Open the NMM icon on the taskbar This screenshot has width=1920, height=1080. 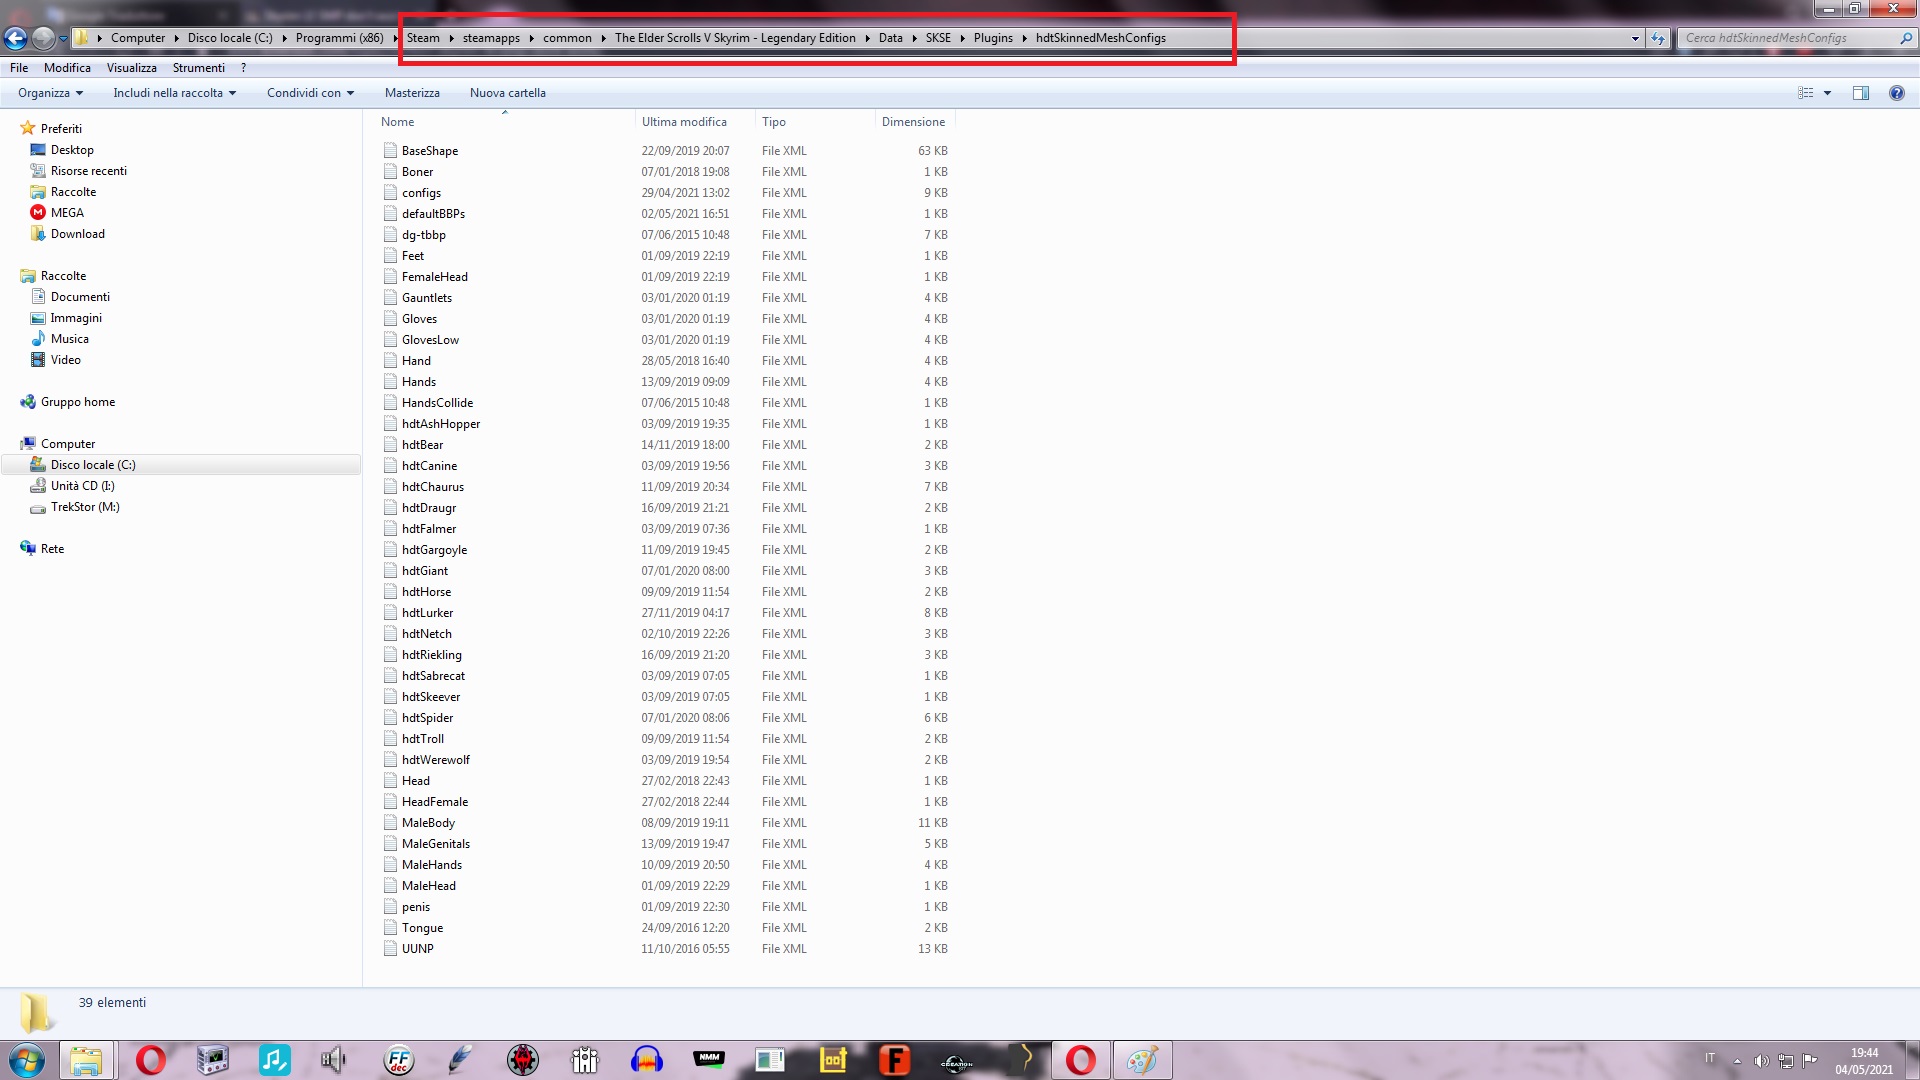coord(709,1060)
